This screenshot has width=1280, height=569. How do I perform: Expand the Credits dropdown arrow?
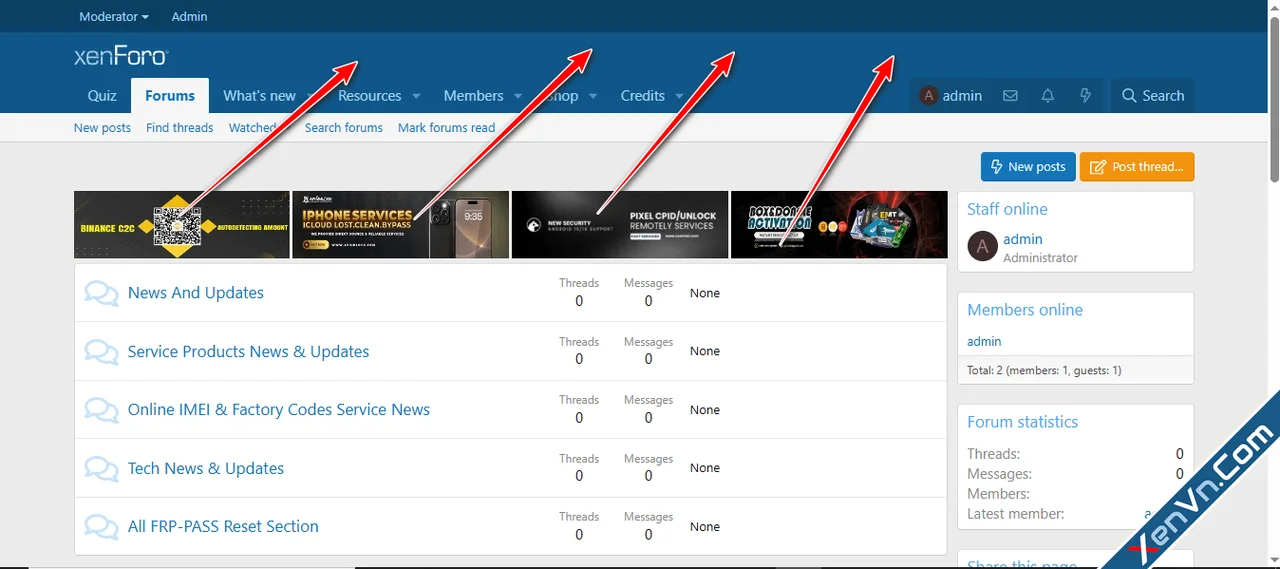679,97
